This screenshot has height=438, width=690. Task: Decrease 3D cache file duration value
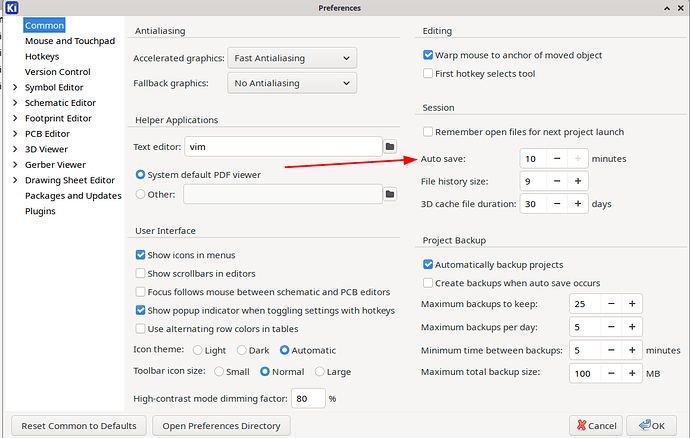(x=555, y=204)
